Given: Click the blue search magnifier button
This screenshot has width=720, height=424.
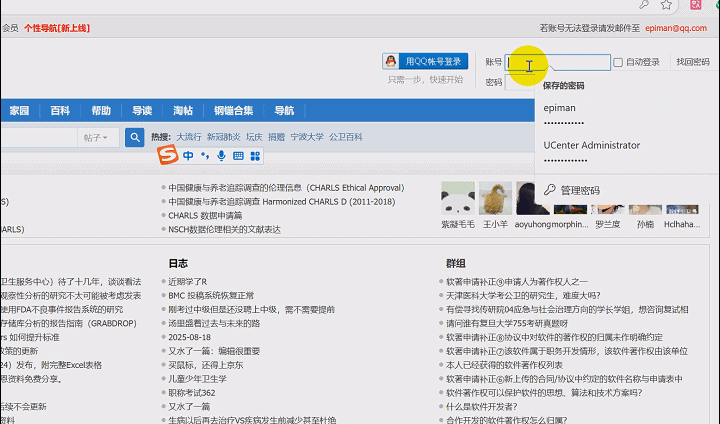Looking at the screenshot, I should (x=134, y=137).
